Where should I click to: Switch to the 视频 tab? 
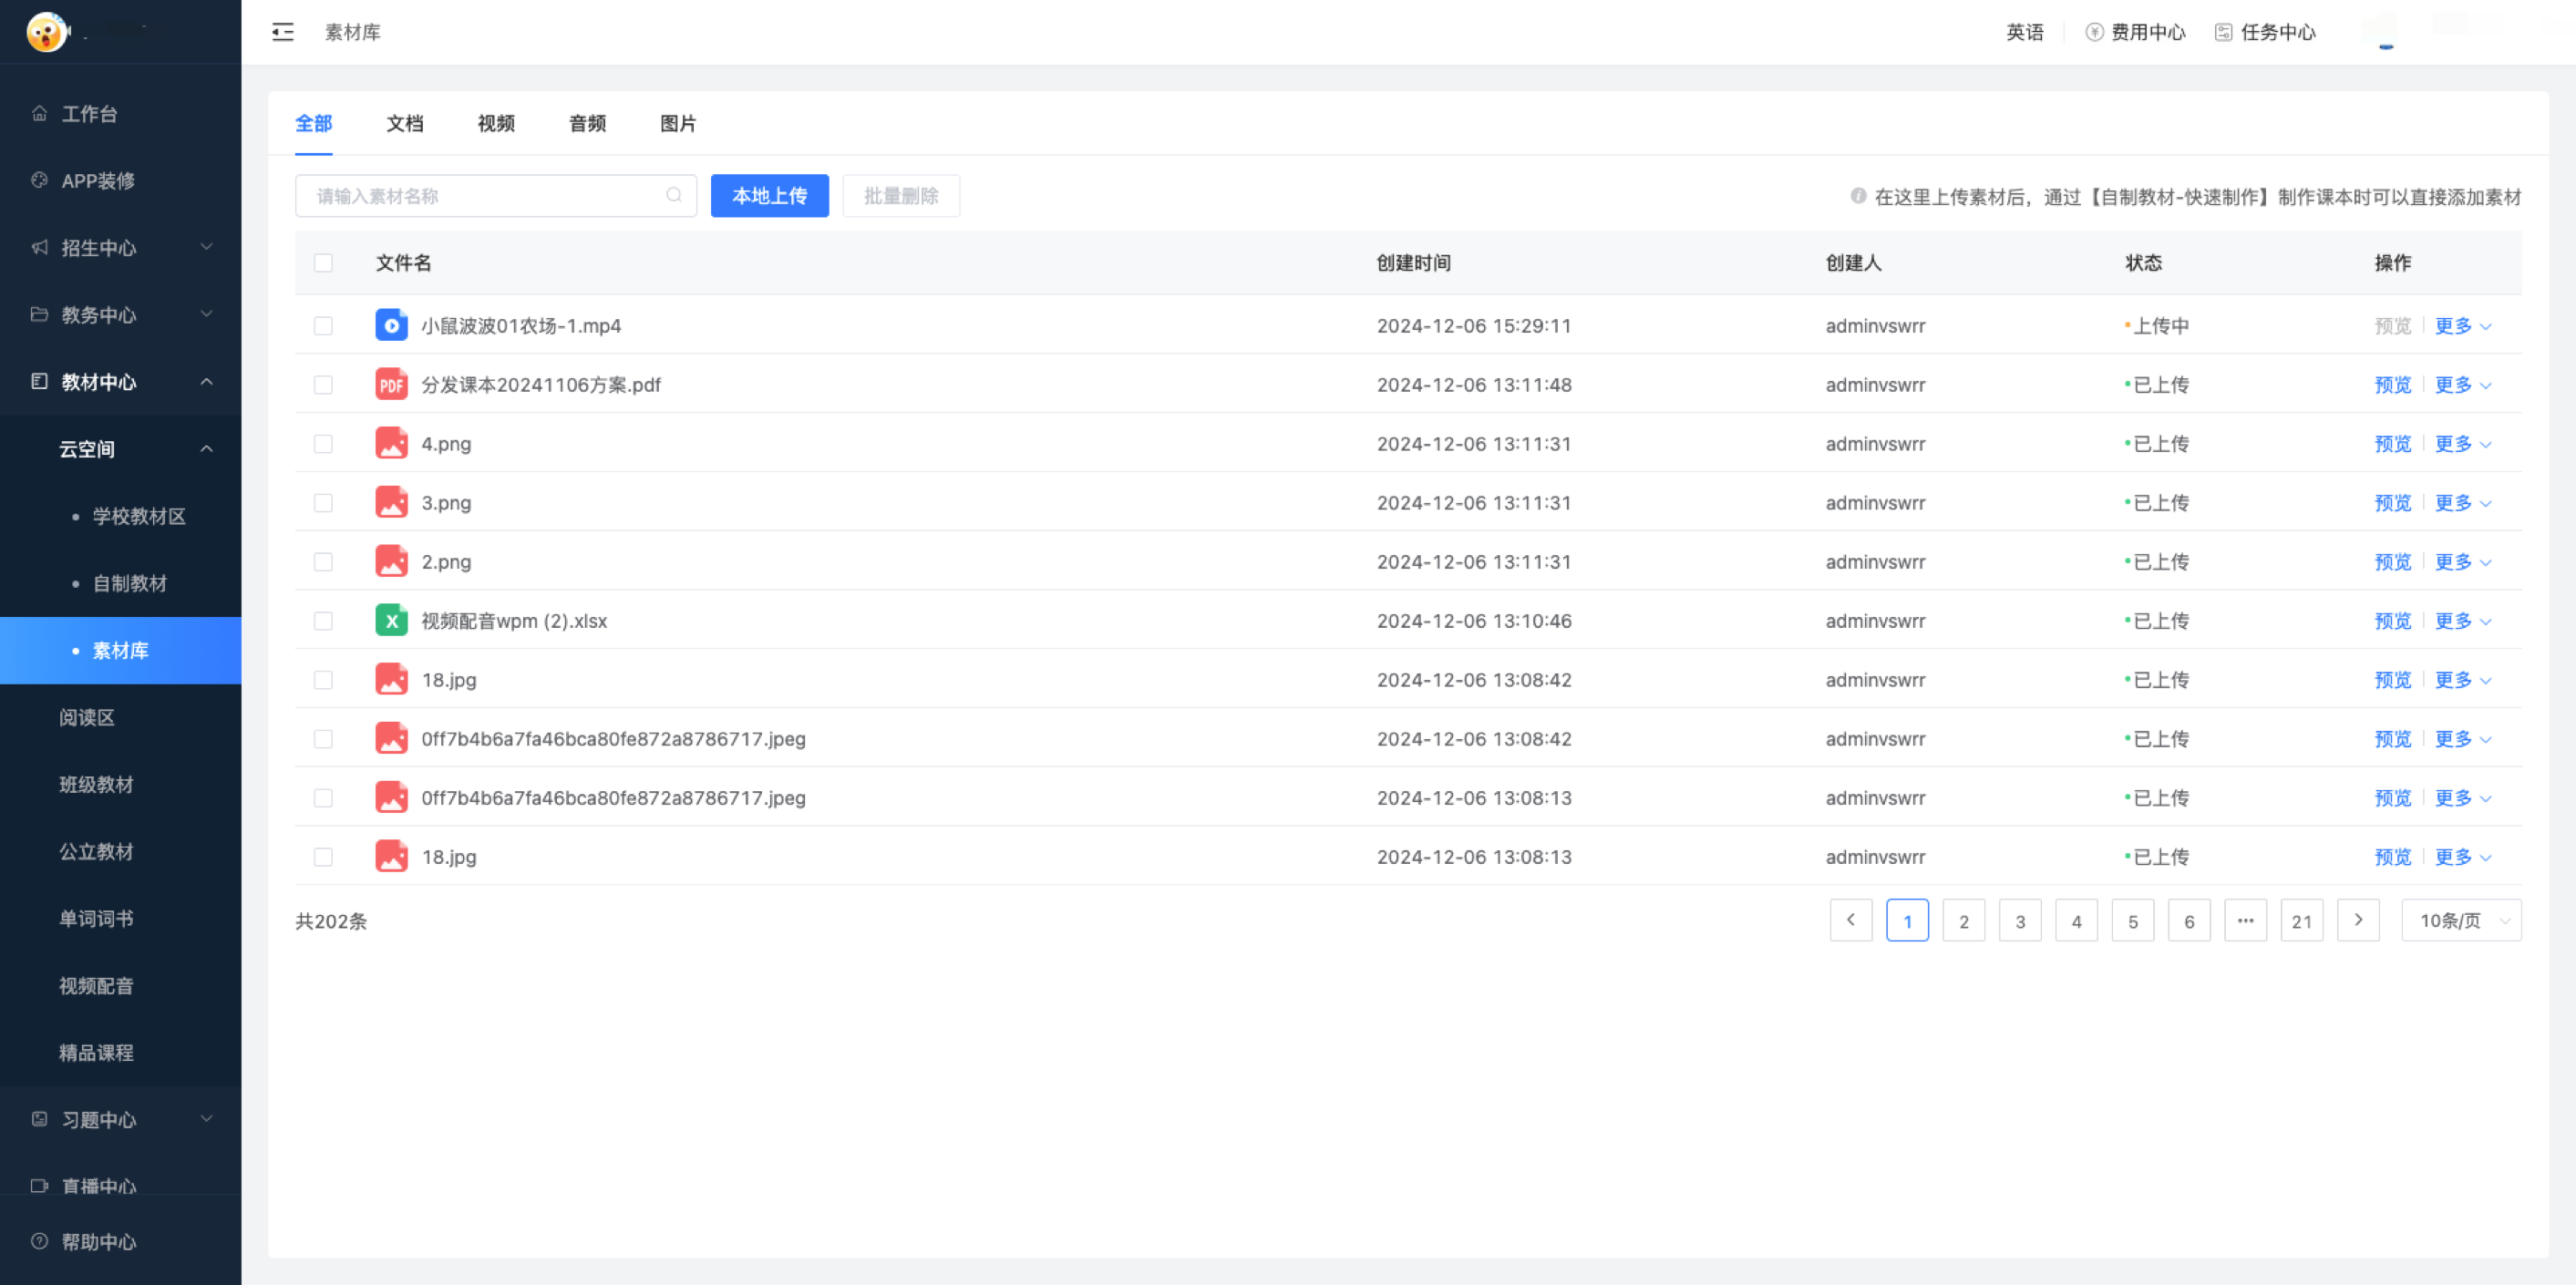[x=495, y=123]
